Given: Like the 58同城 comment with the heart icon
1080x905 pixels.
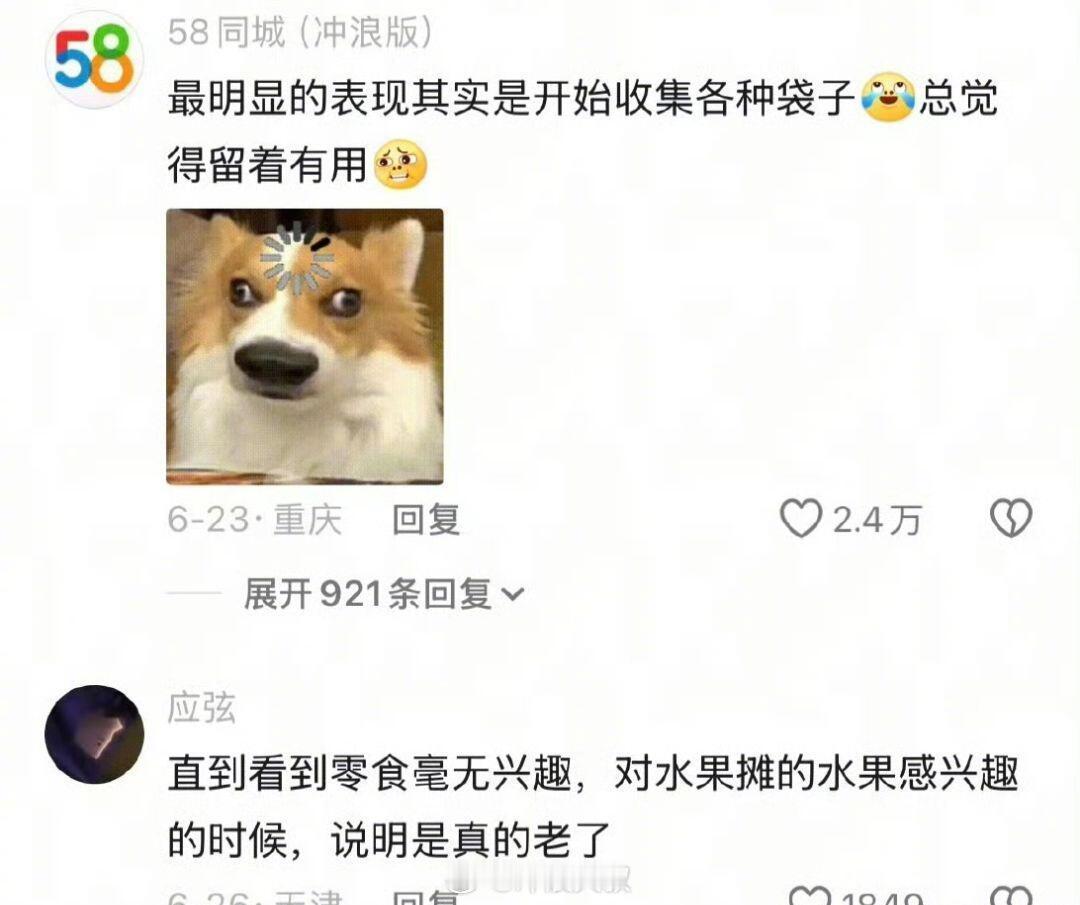Looking at the screenshot, I should point(800,519).
